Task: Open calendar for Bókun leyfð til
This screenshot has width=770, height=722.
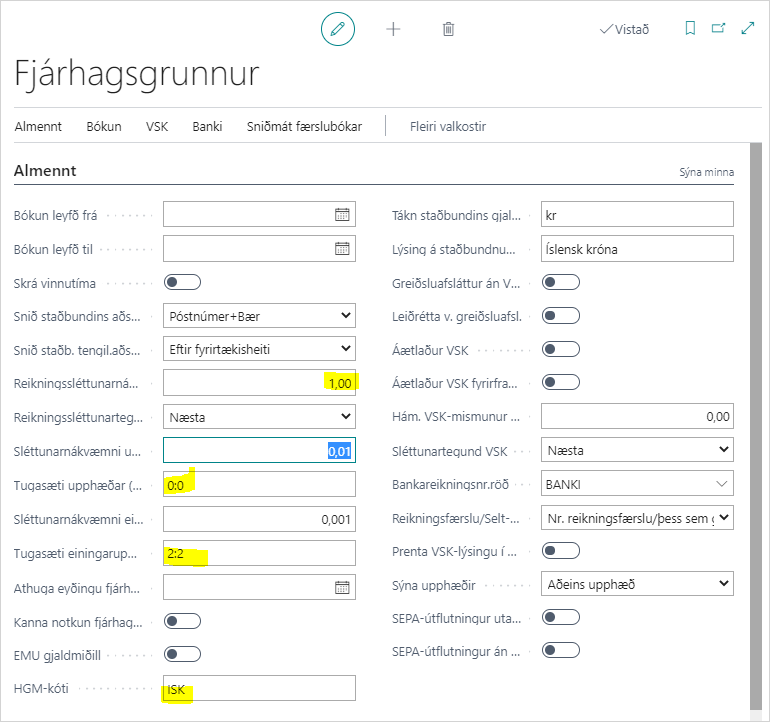Action: [x=342, y=248]
